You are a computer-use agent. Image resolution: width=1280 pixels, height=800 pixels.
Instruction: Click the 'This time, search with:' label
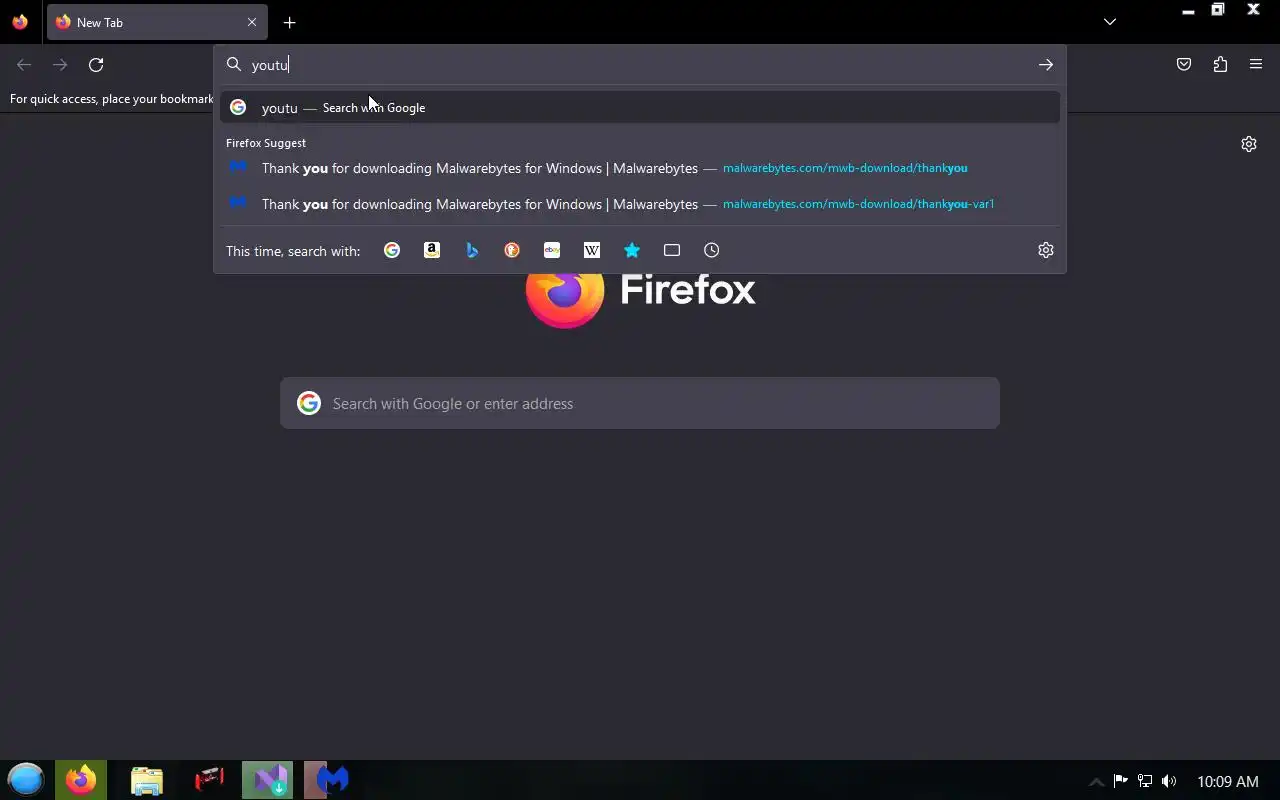coord(293,251)
